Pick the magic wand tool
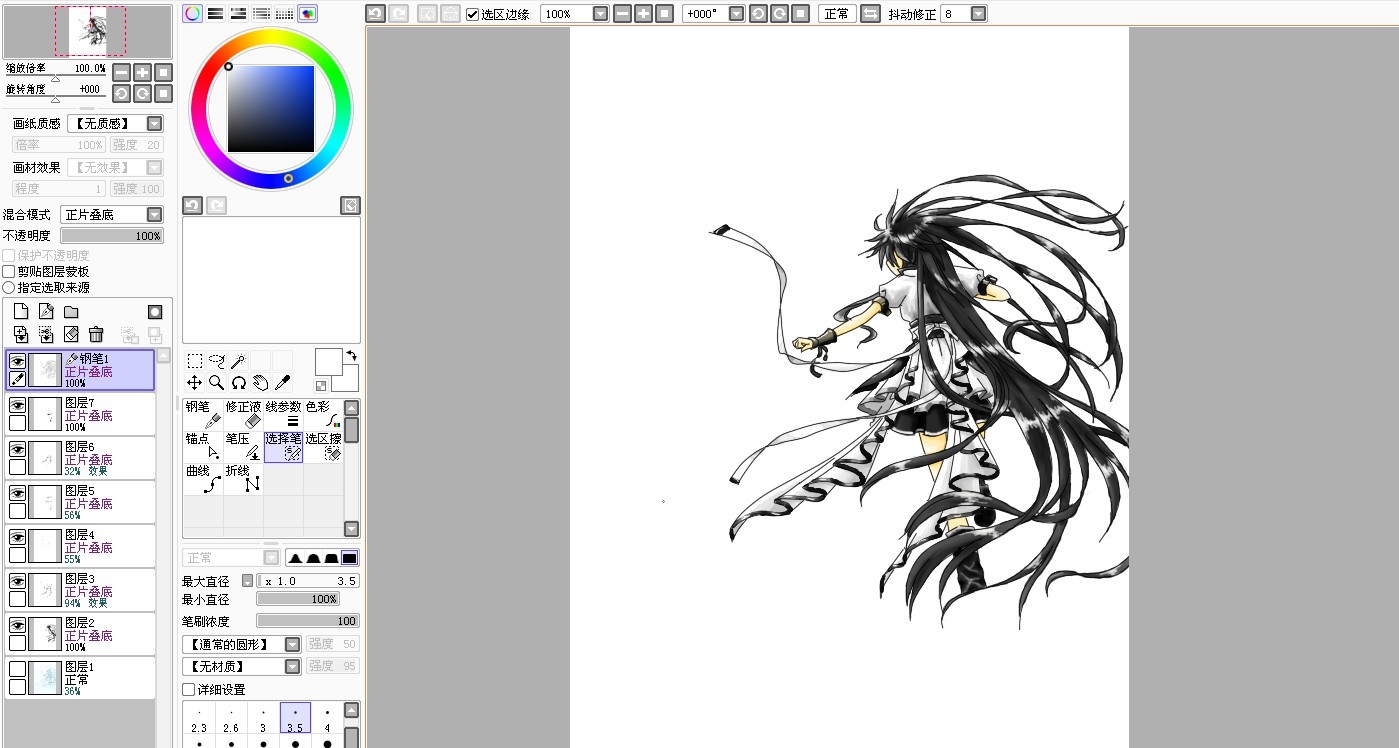The image size is (1399, 748). [238, 361]
